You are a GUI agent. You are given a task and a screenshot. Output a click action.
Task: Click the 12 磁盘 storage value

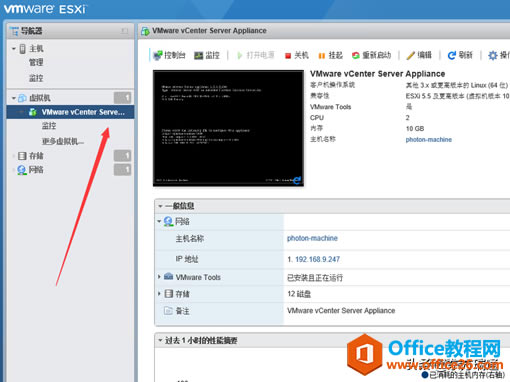(299, 294)
